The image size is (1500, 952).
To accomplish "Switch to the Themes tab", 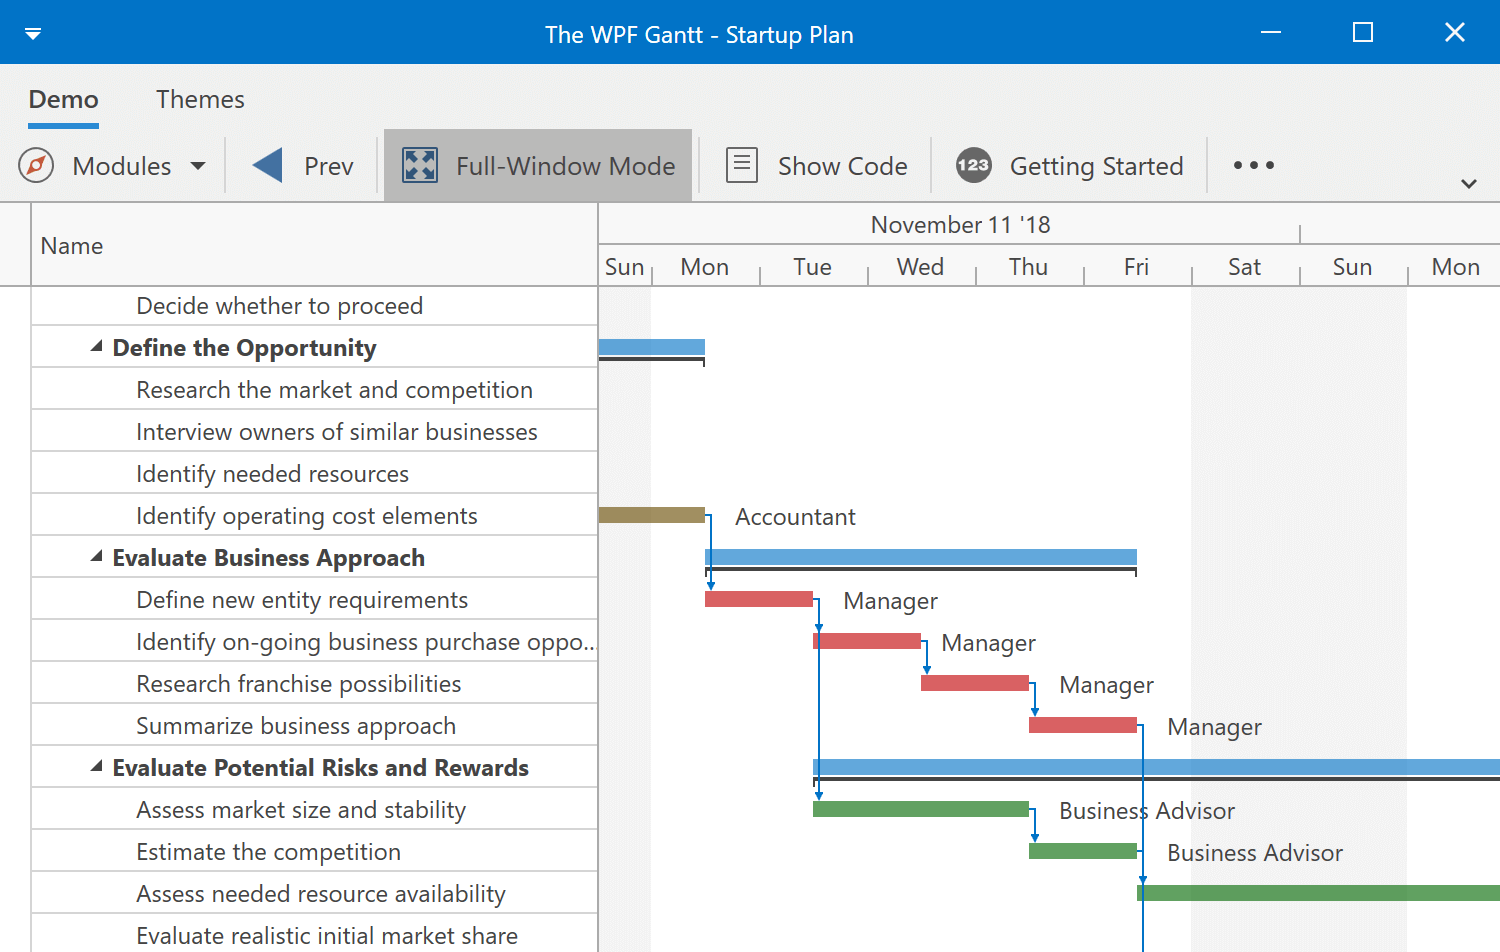I will (200, 99).
